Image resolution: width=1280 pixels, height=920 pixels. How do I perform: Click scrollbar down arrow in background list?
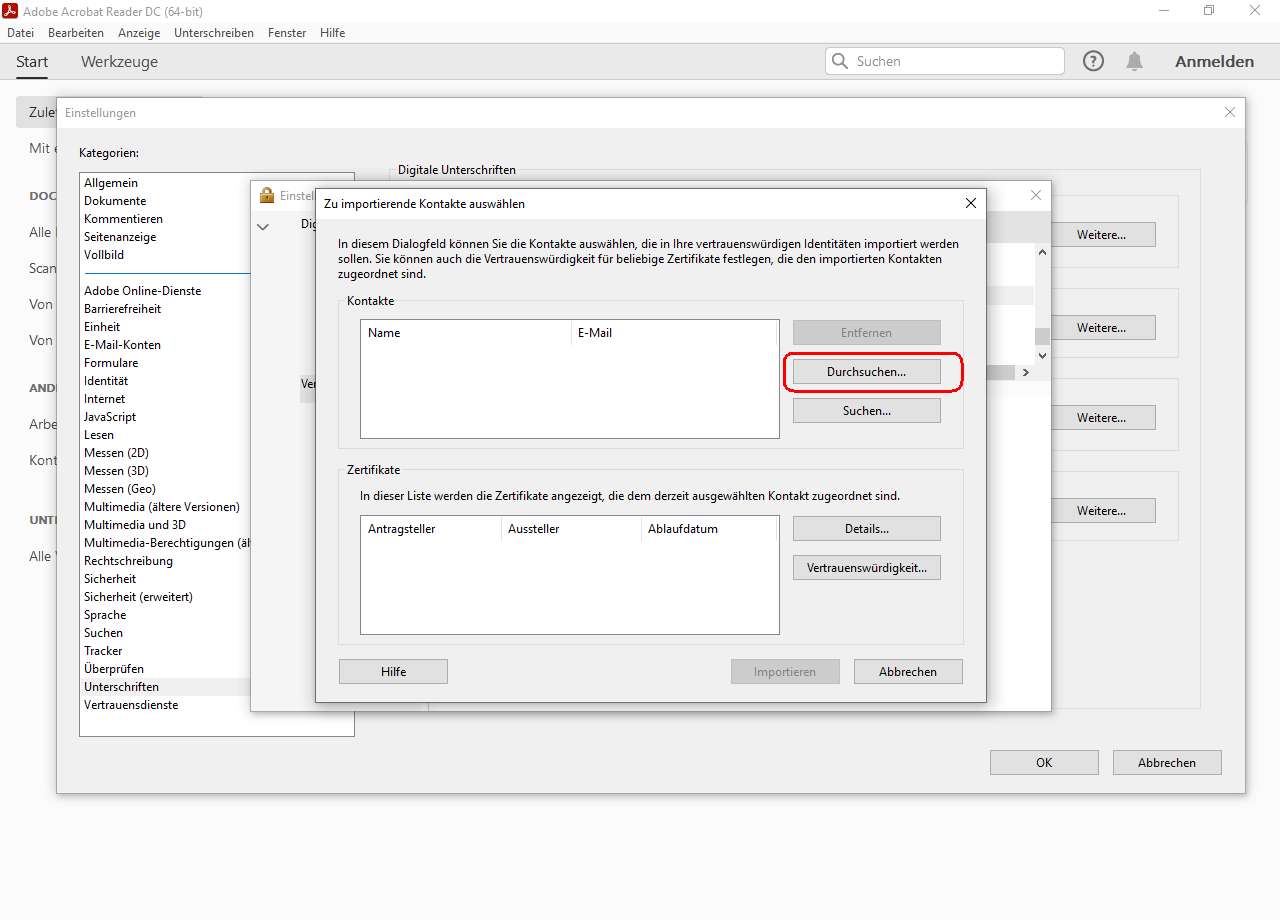[1042, 355]
